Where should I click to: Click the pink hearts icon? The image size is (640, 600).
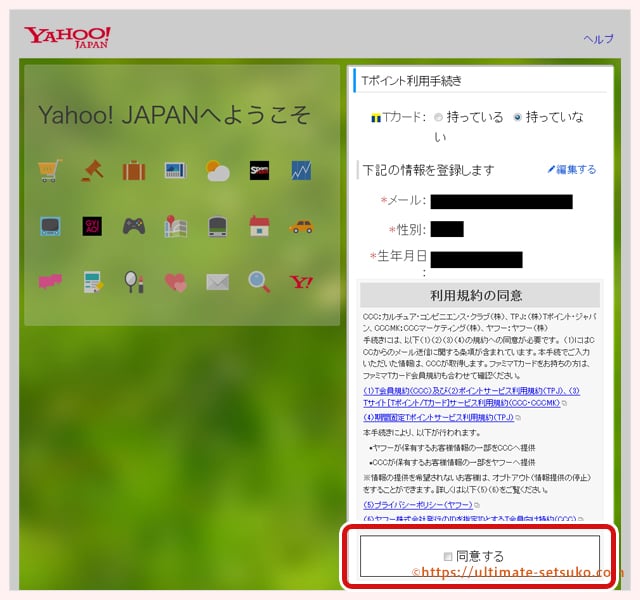(176, 282)
